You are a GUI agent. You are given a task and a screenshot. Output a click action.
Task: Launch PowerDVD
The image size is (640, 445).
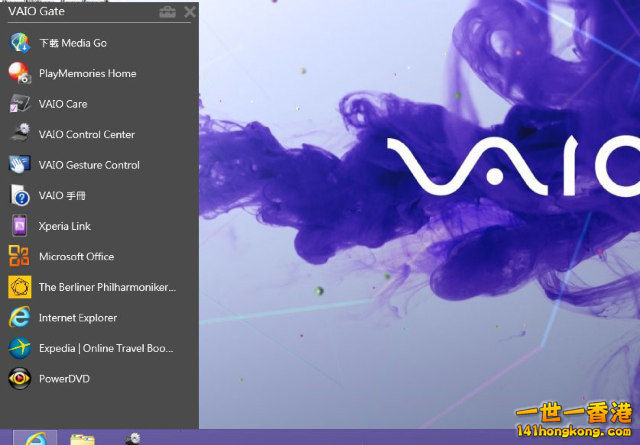[19, 378]
